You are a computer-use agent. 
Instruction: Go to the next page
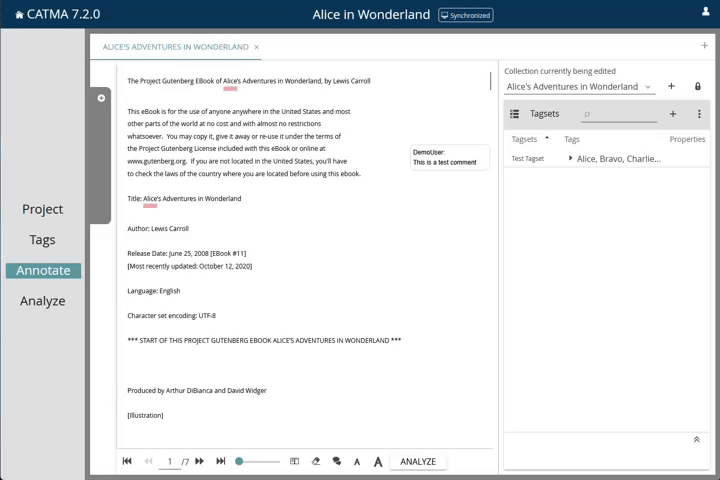[200, 461]
